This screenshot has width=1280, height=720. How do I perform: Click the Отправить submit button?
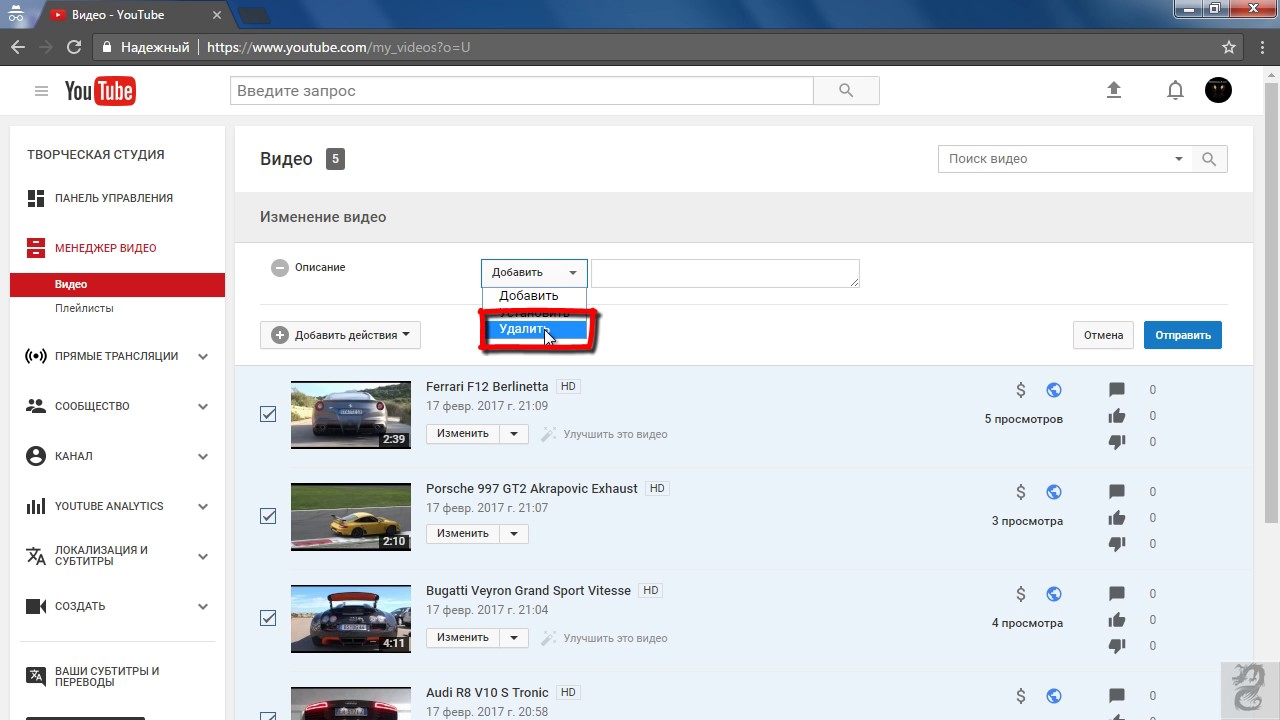1183,335
